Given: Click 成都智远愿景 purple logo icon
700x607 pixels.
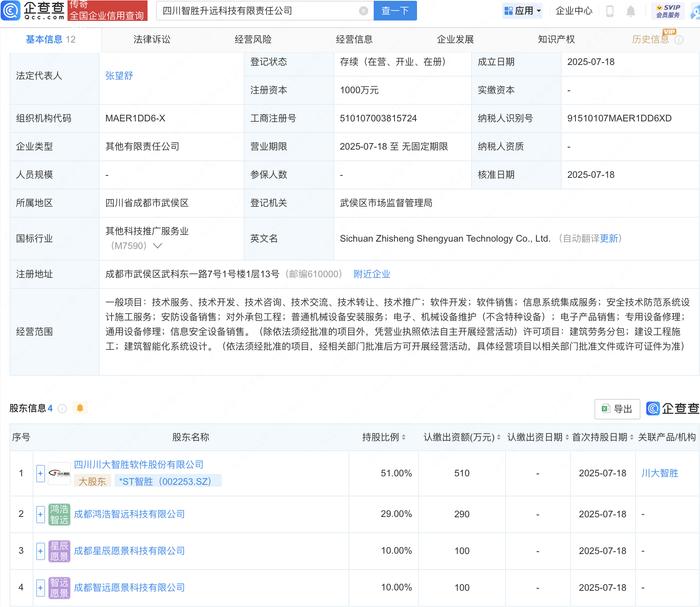Looking at the screenshot, I should 59,587.
